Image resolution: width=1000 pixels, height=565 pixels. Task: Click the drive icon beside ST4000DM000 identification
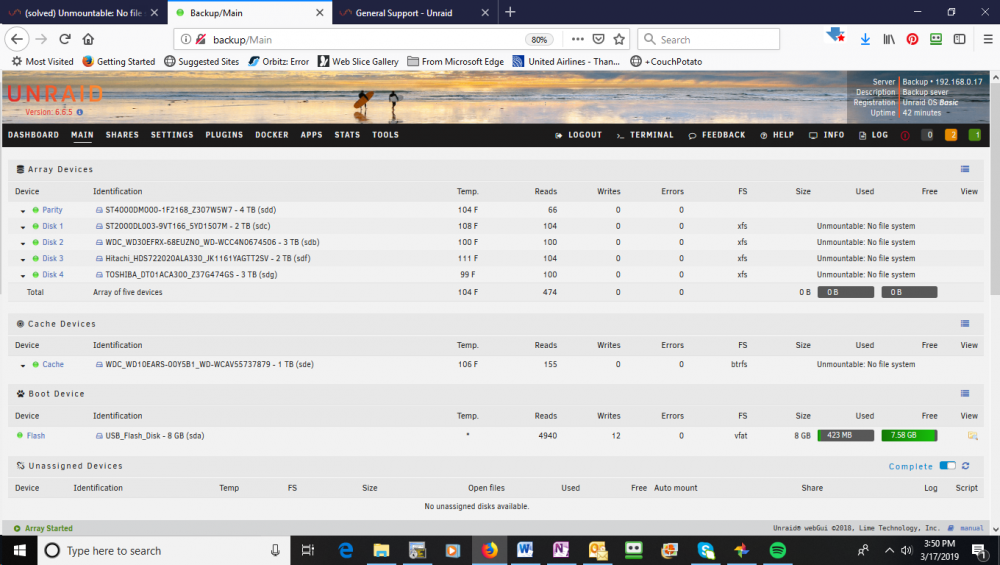(99, 210)
